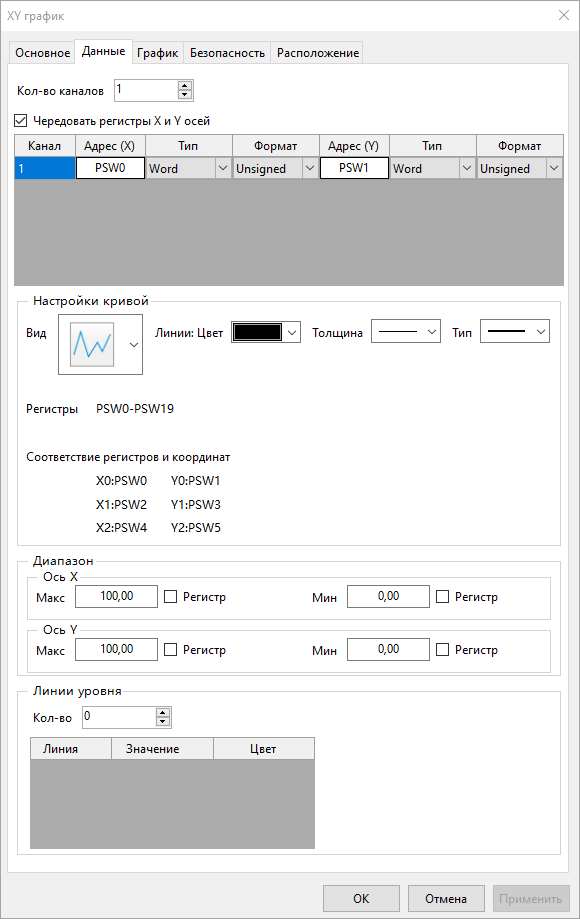Decrease channel count with down arrow
The height and width of the screenshot is (919, 580).
tap(185, 95)
